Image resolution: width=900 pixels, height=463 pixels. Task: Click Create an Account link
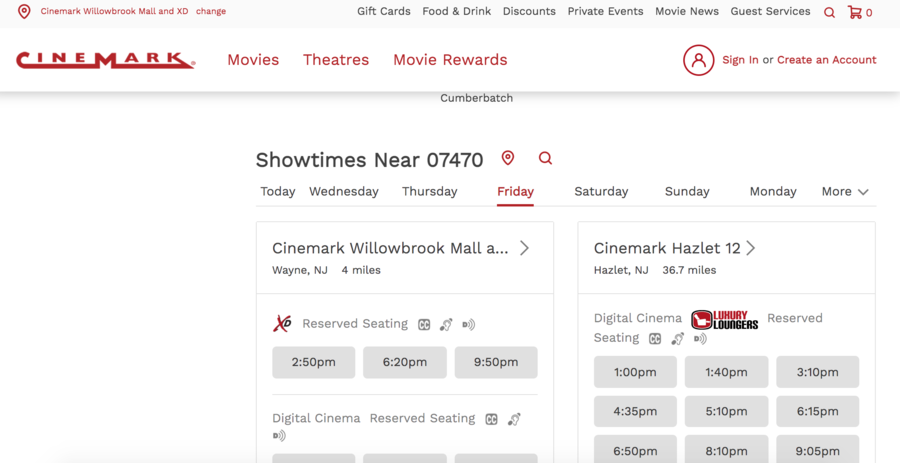827,60
